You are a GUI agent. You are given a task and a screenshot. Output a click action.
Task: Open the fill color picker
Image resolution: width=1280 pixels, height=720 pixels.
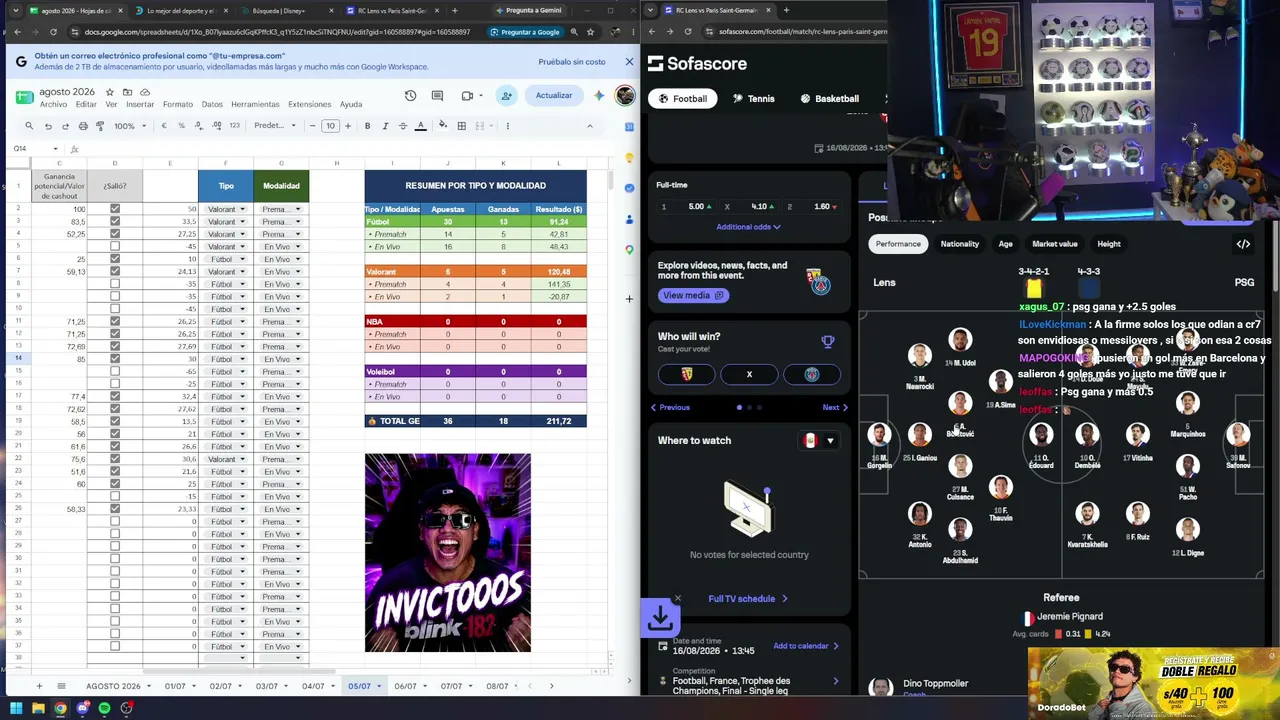click(443, 126)
